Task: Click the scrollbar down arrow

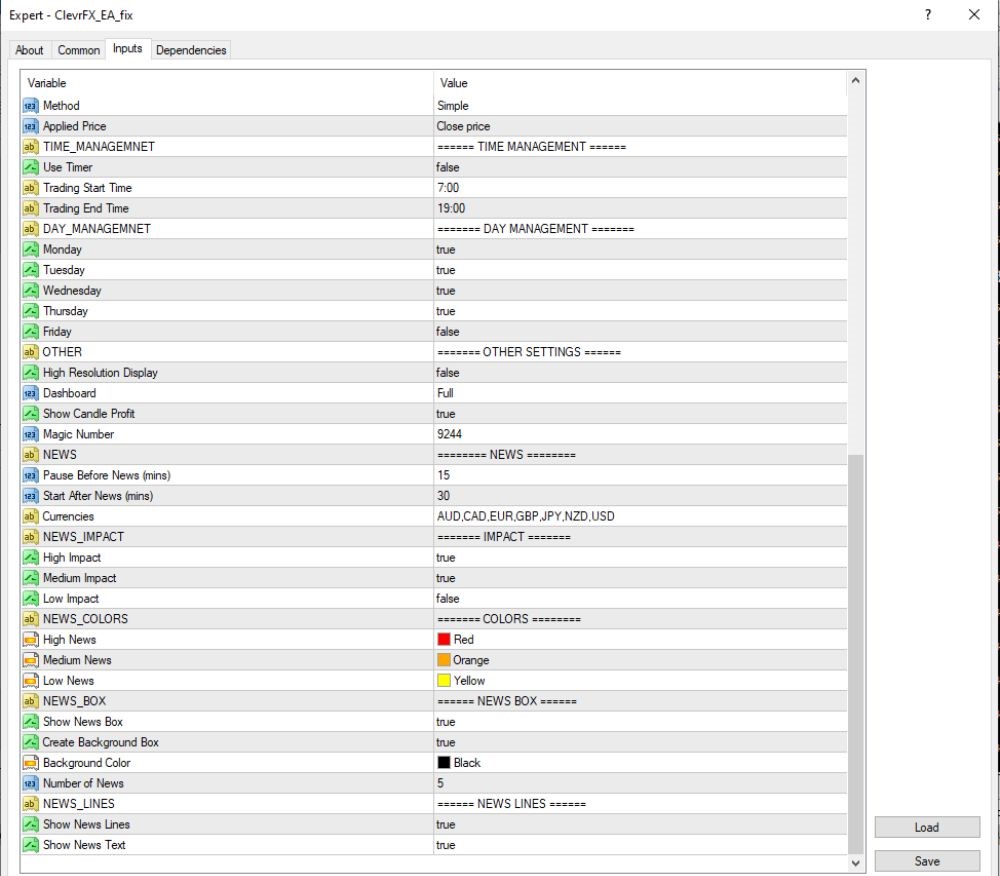Action: pyautogui.click(x=856, y=863)
